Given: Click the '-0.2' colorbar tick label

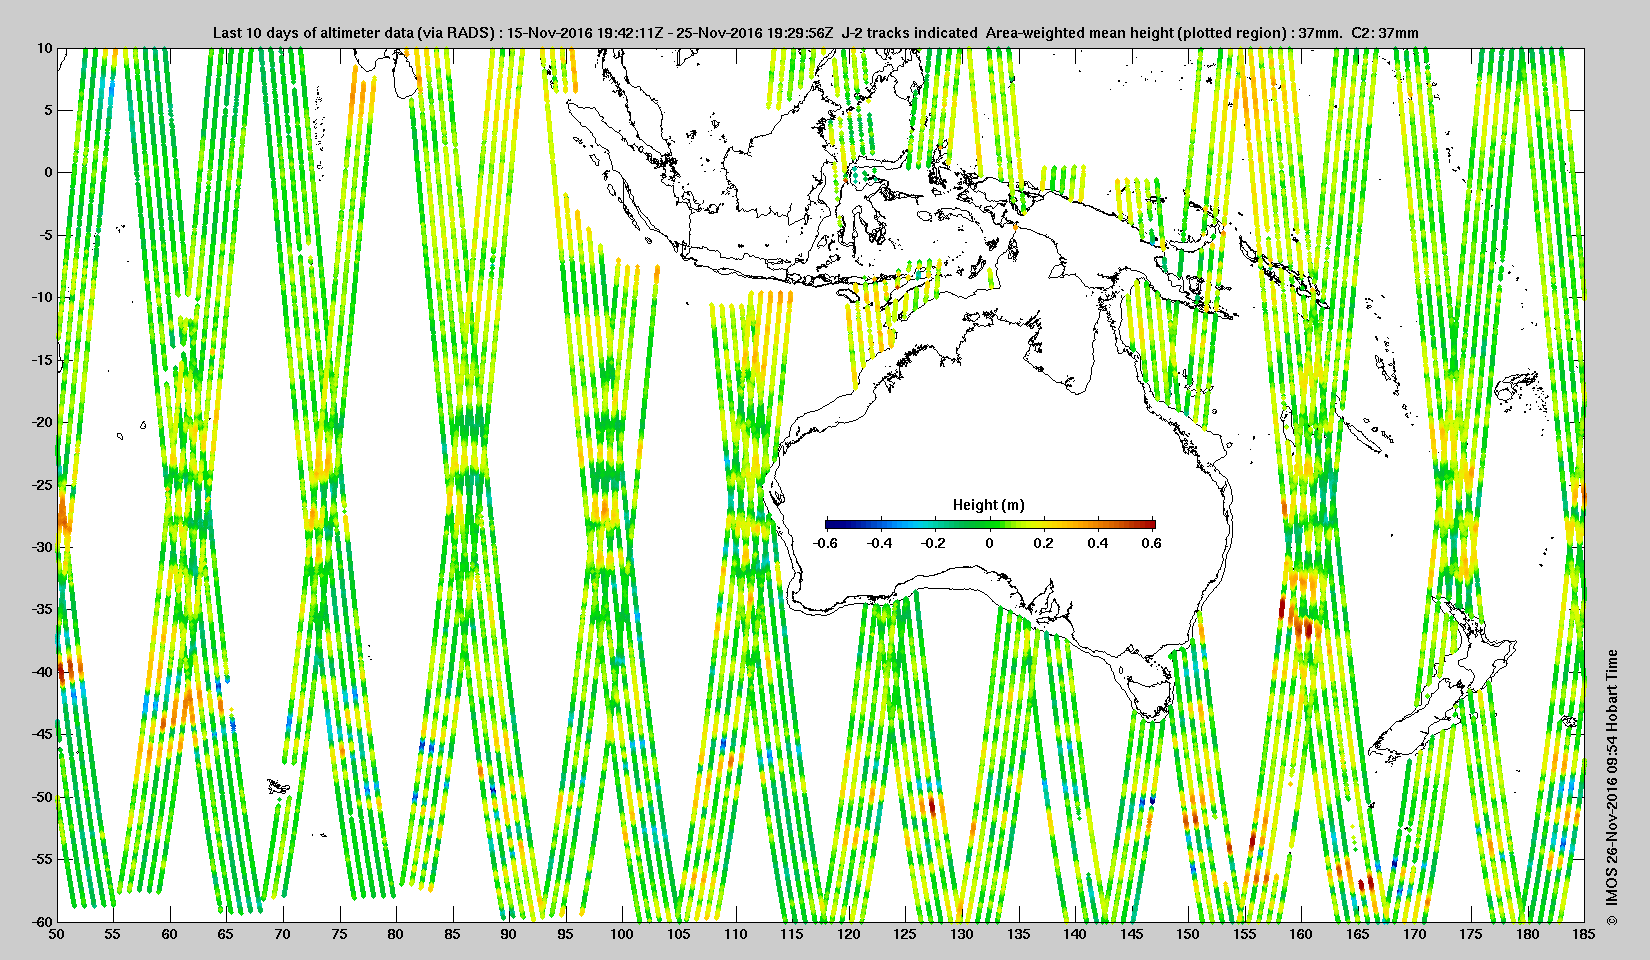Looking at the screenshot, I should coord(934,543).
